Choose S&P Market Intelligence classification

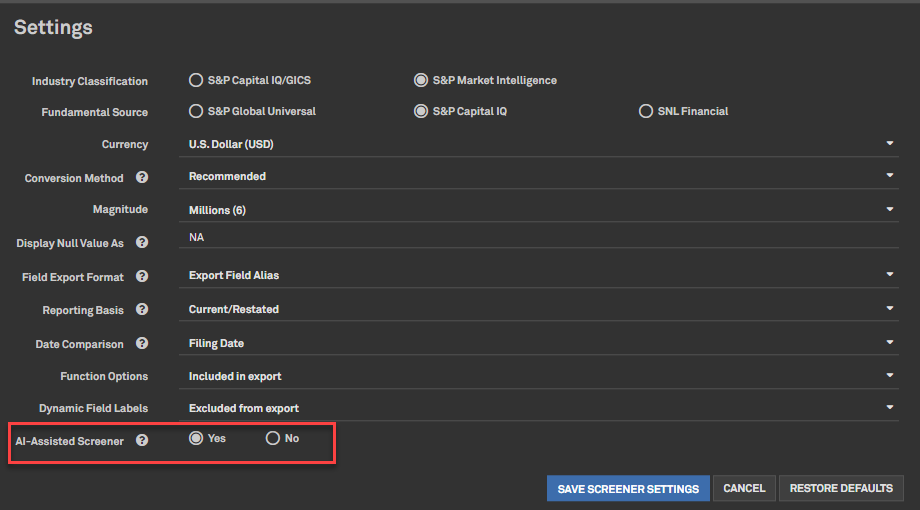(x=421, y=80)
